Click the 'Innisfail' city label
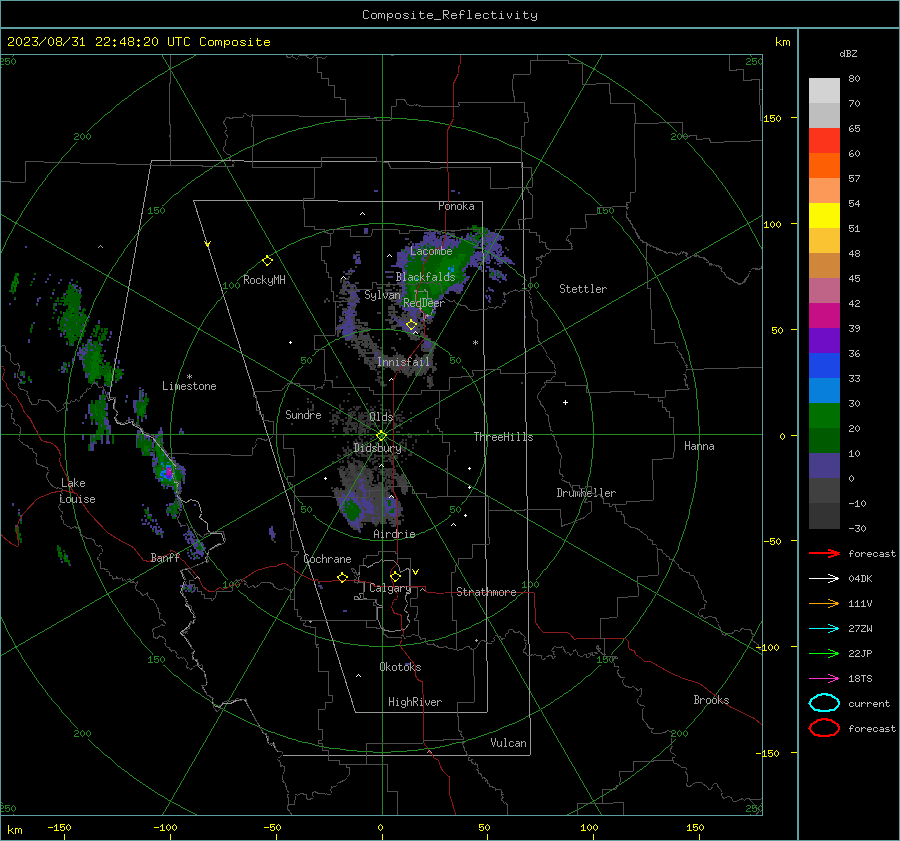This screenshot has height=841, width=900. (403, 362)
